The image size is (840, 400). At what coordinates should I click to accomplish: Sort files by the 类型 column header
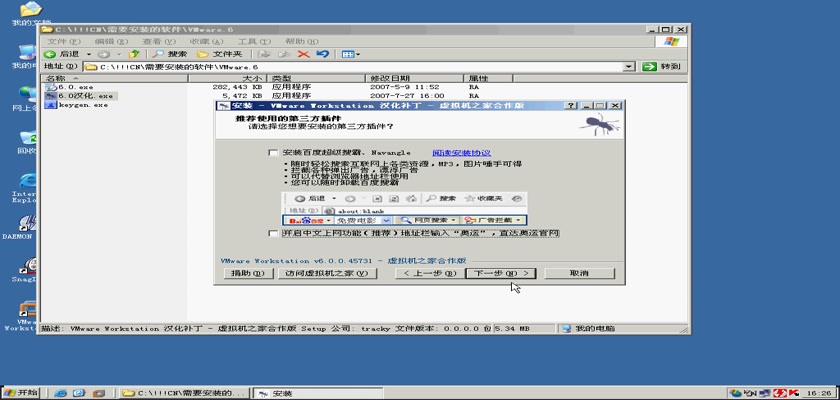pos(316,78)
